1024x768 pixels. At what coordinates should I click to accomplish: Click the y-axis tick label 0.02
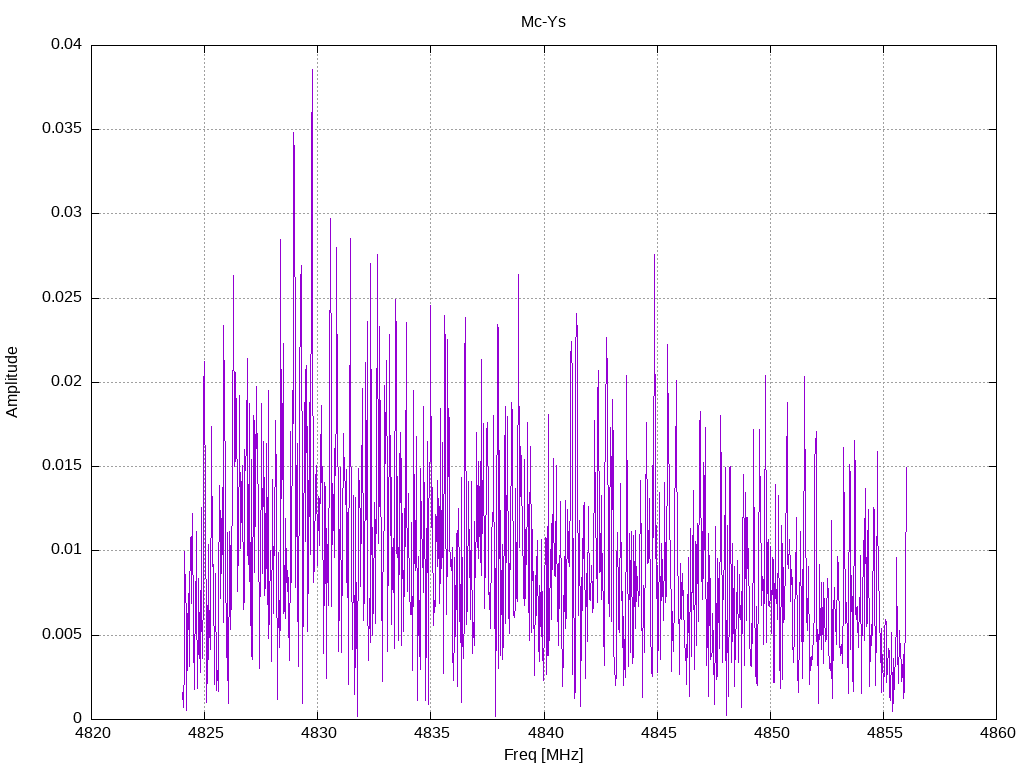pyautogui.click(x=67, y=381)
